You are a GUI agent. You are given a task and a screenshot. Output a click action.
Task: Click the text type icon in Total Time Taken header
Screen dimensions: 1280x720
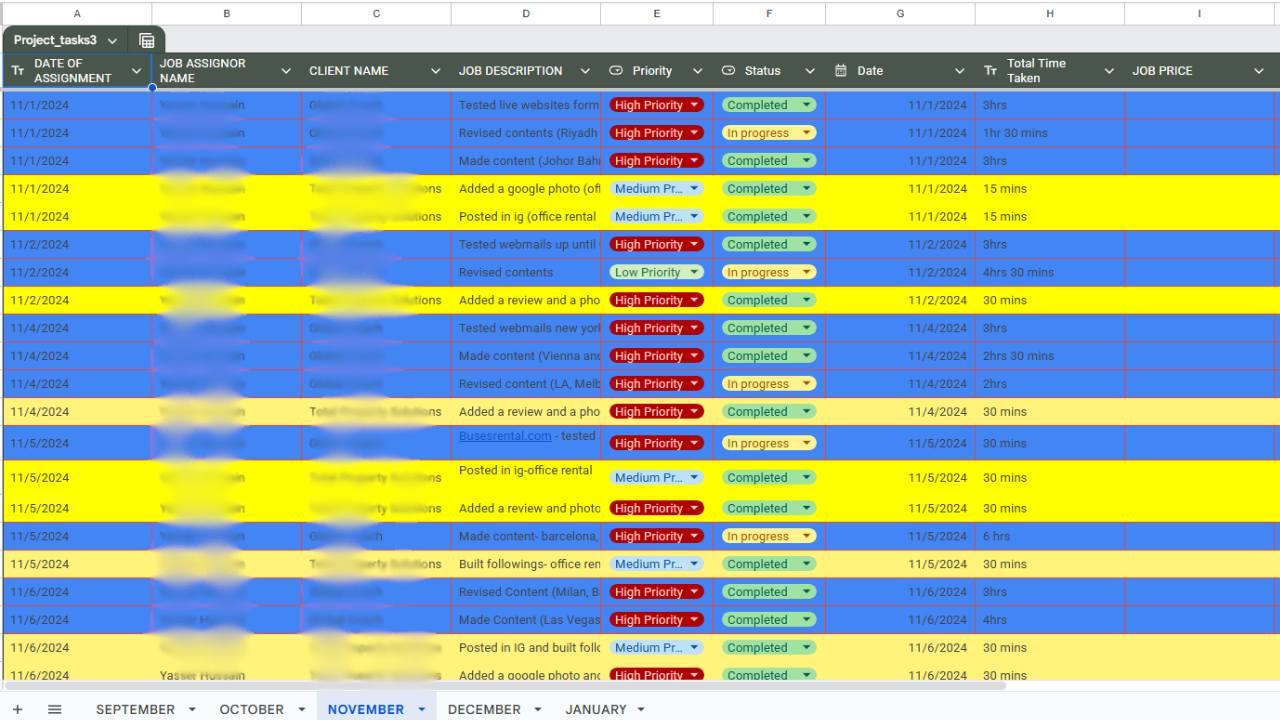tap(990, 71)
